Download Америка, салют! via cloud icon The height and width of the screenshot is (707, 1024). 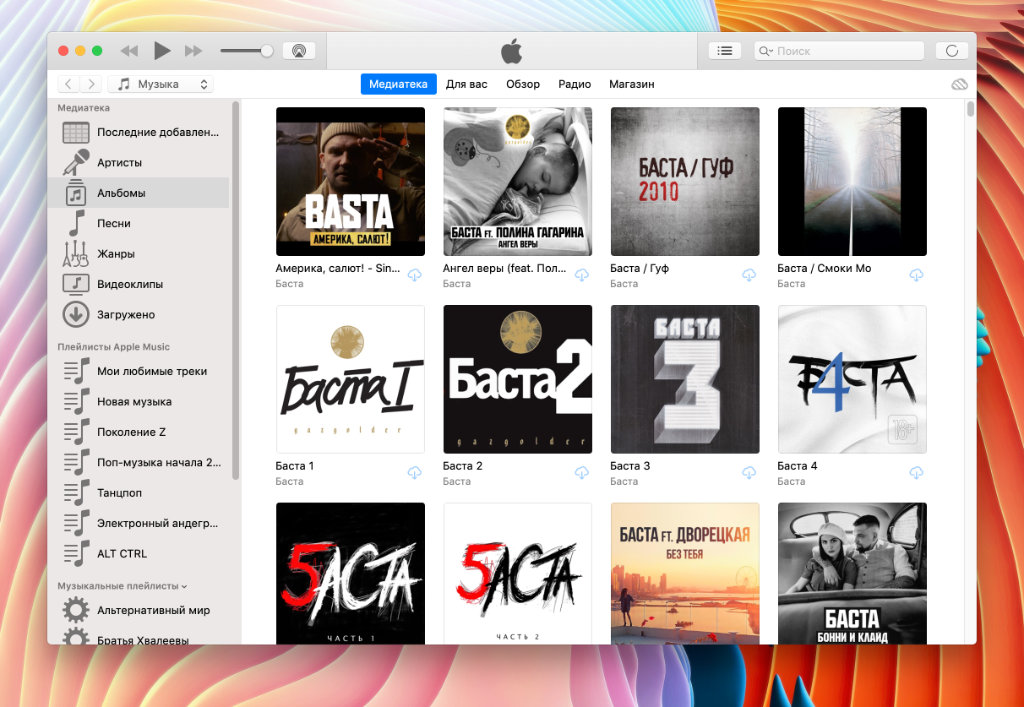(x=415, y=275)
